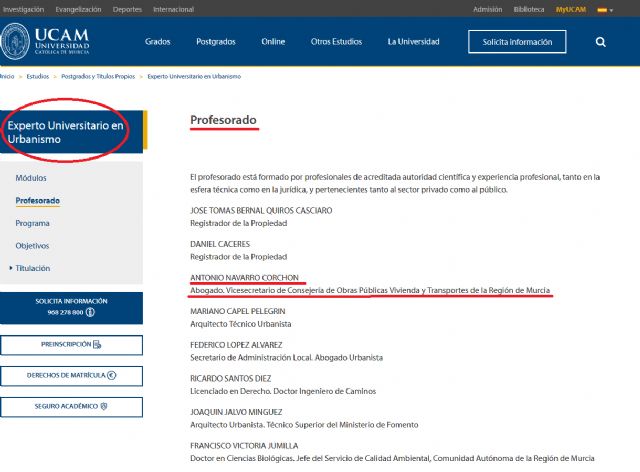Click Postgrados y Títulos Propios breadcrumb
This screenshot has height=472, width=640.
(98, 76)
